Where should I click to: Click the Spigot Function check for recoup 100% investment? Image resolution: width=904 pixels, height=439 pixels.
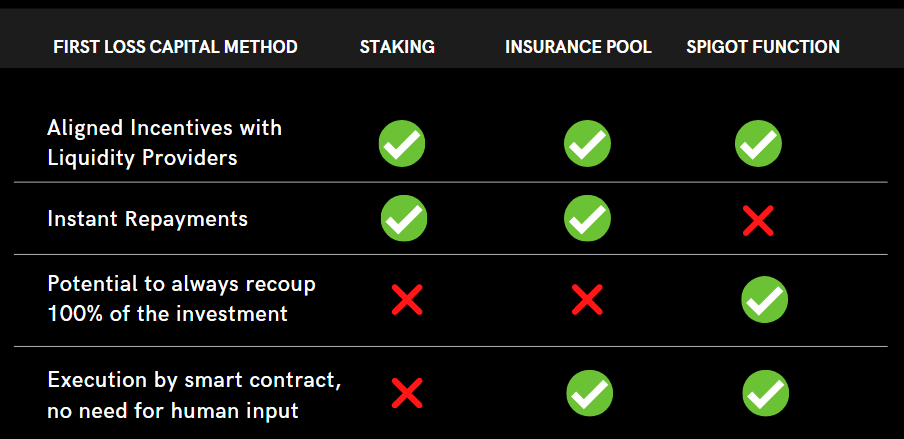(x=764, y=299)
